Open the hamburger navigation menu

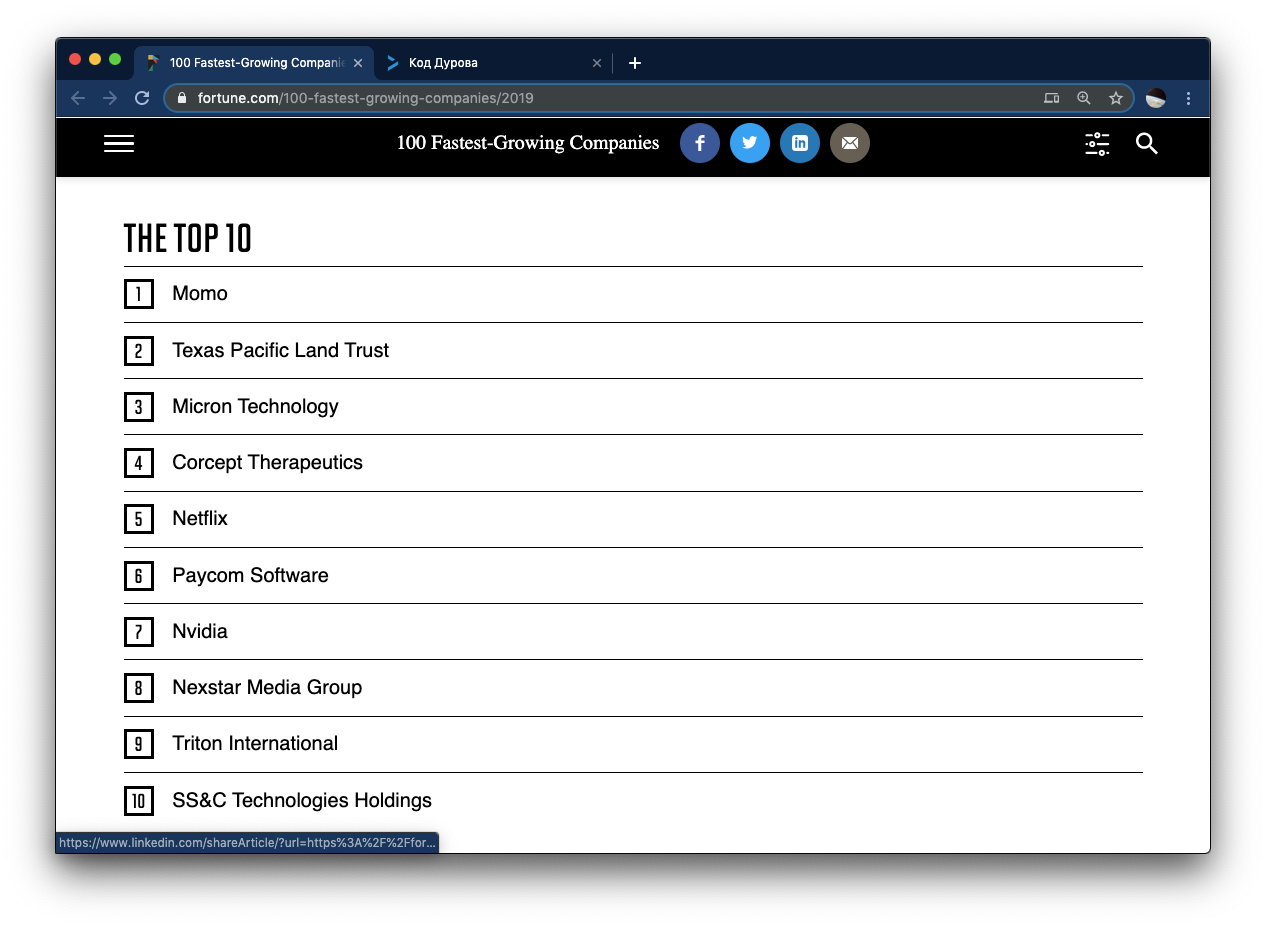(x=119, y=144)
